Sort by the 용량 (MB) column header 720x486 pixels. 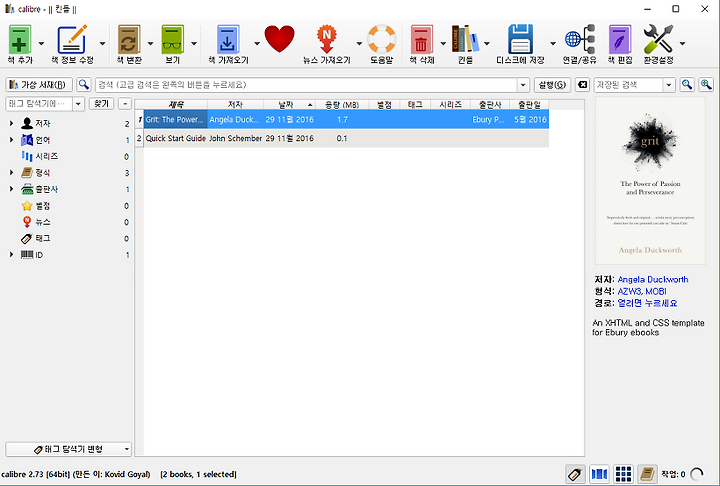tap(342, 105)
